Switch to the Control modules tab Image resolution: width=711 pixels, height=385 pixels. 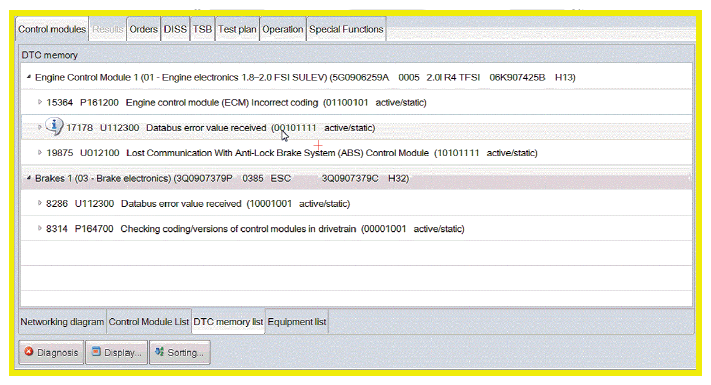[52, 29]
